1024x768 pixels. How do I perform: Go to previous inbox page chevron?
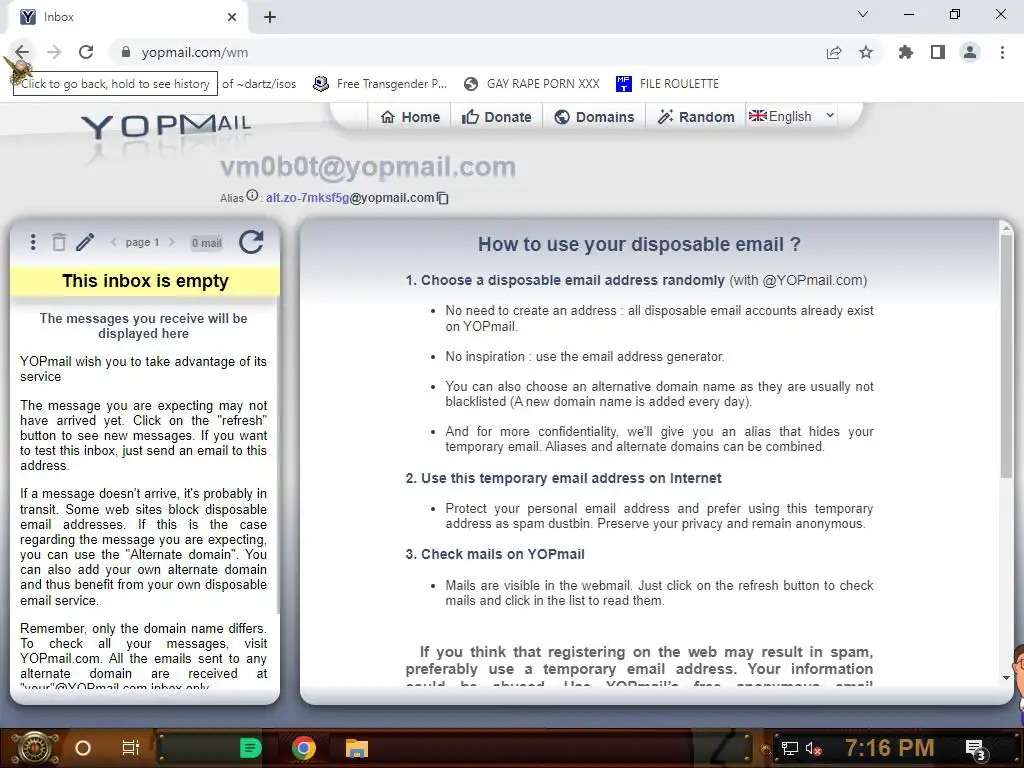click(114, 242)
